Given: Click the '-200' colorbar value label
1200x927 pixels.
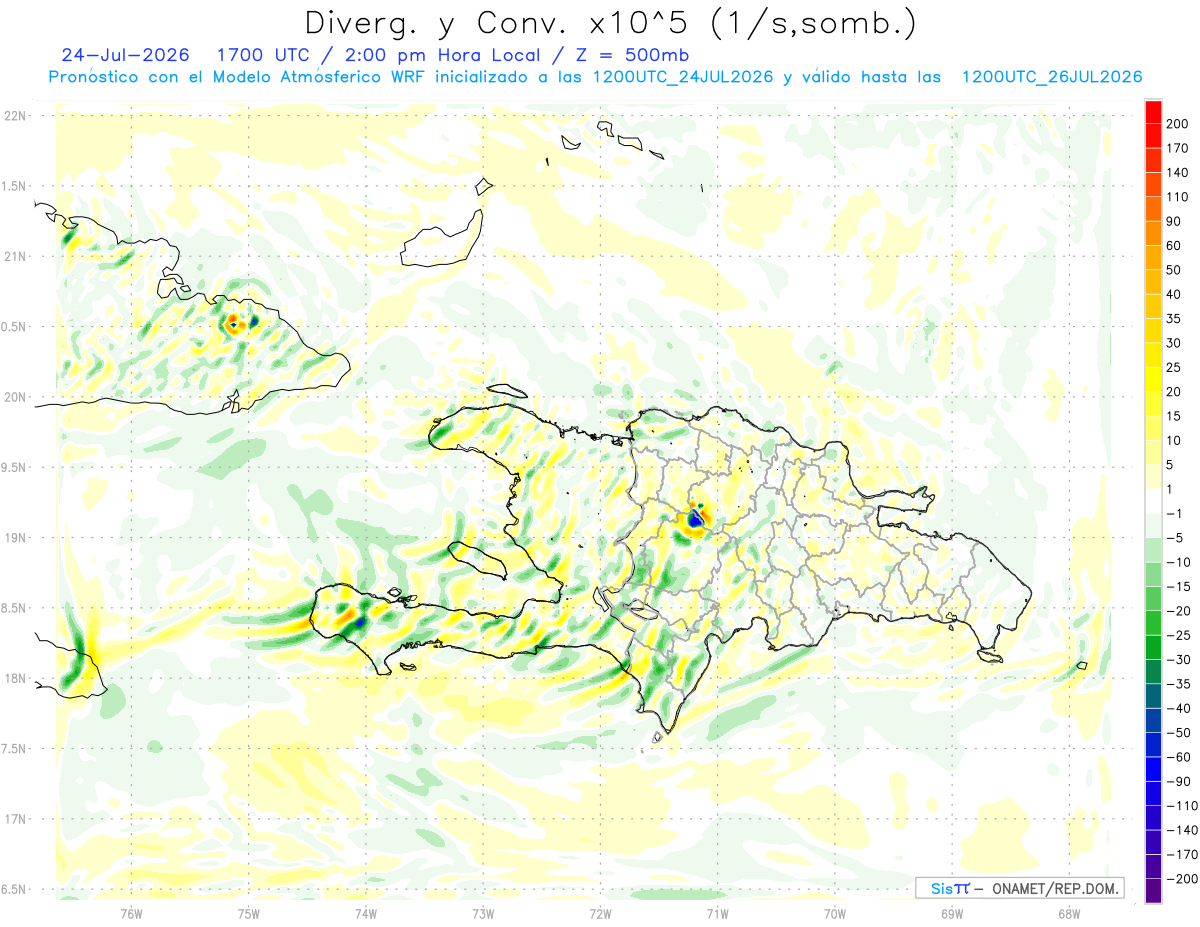Looking at the screenshot, I should tap(1183, 878).
